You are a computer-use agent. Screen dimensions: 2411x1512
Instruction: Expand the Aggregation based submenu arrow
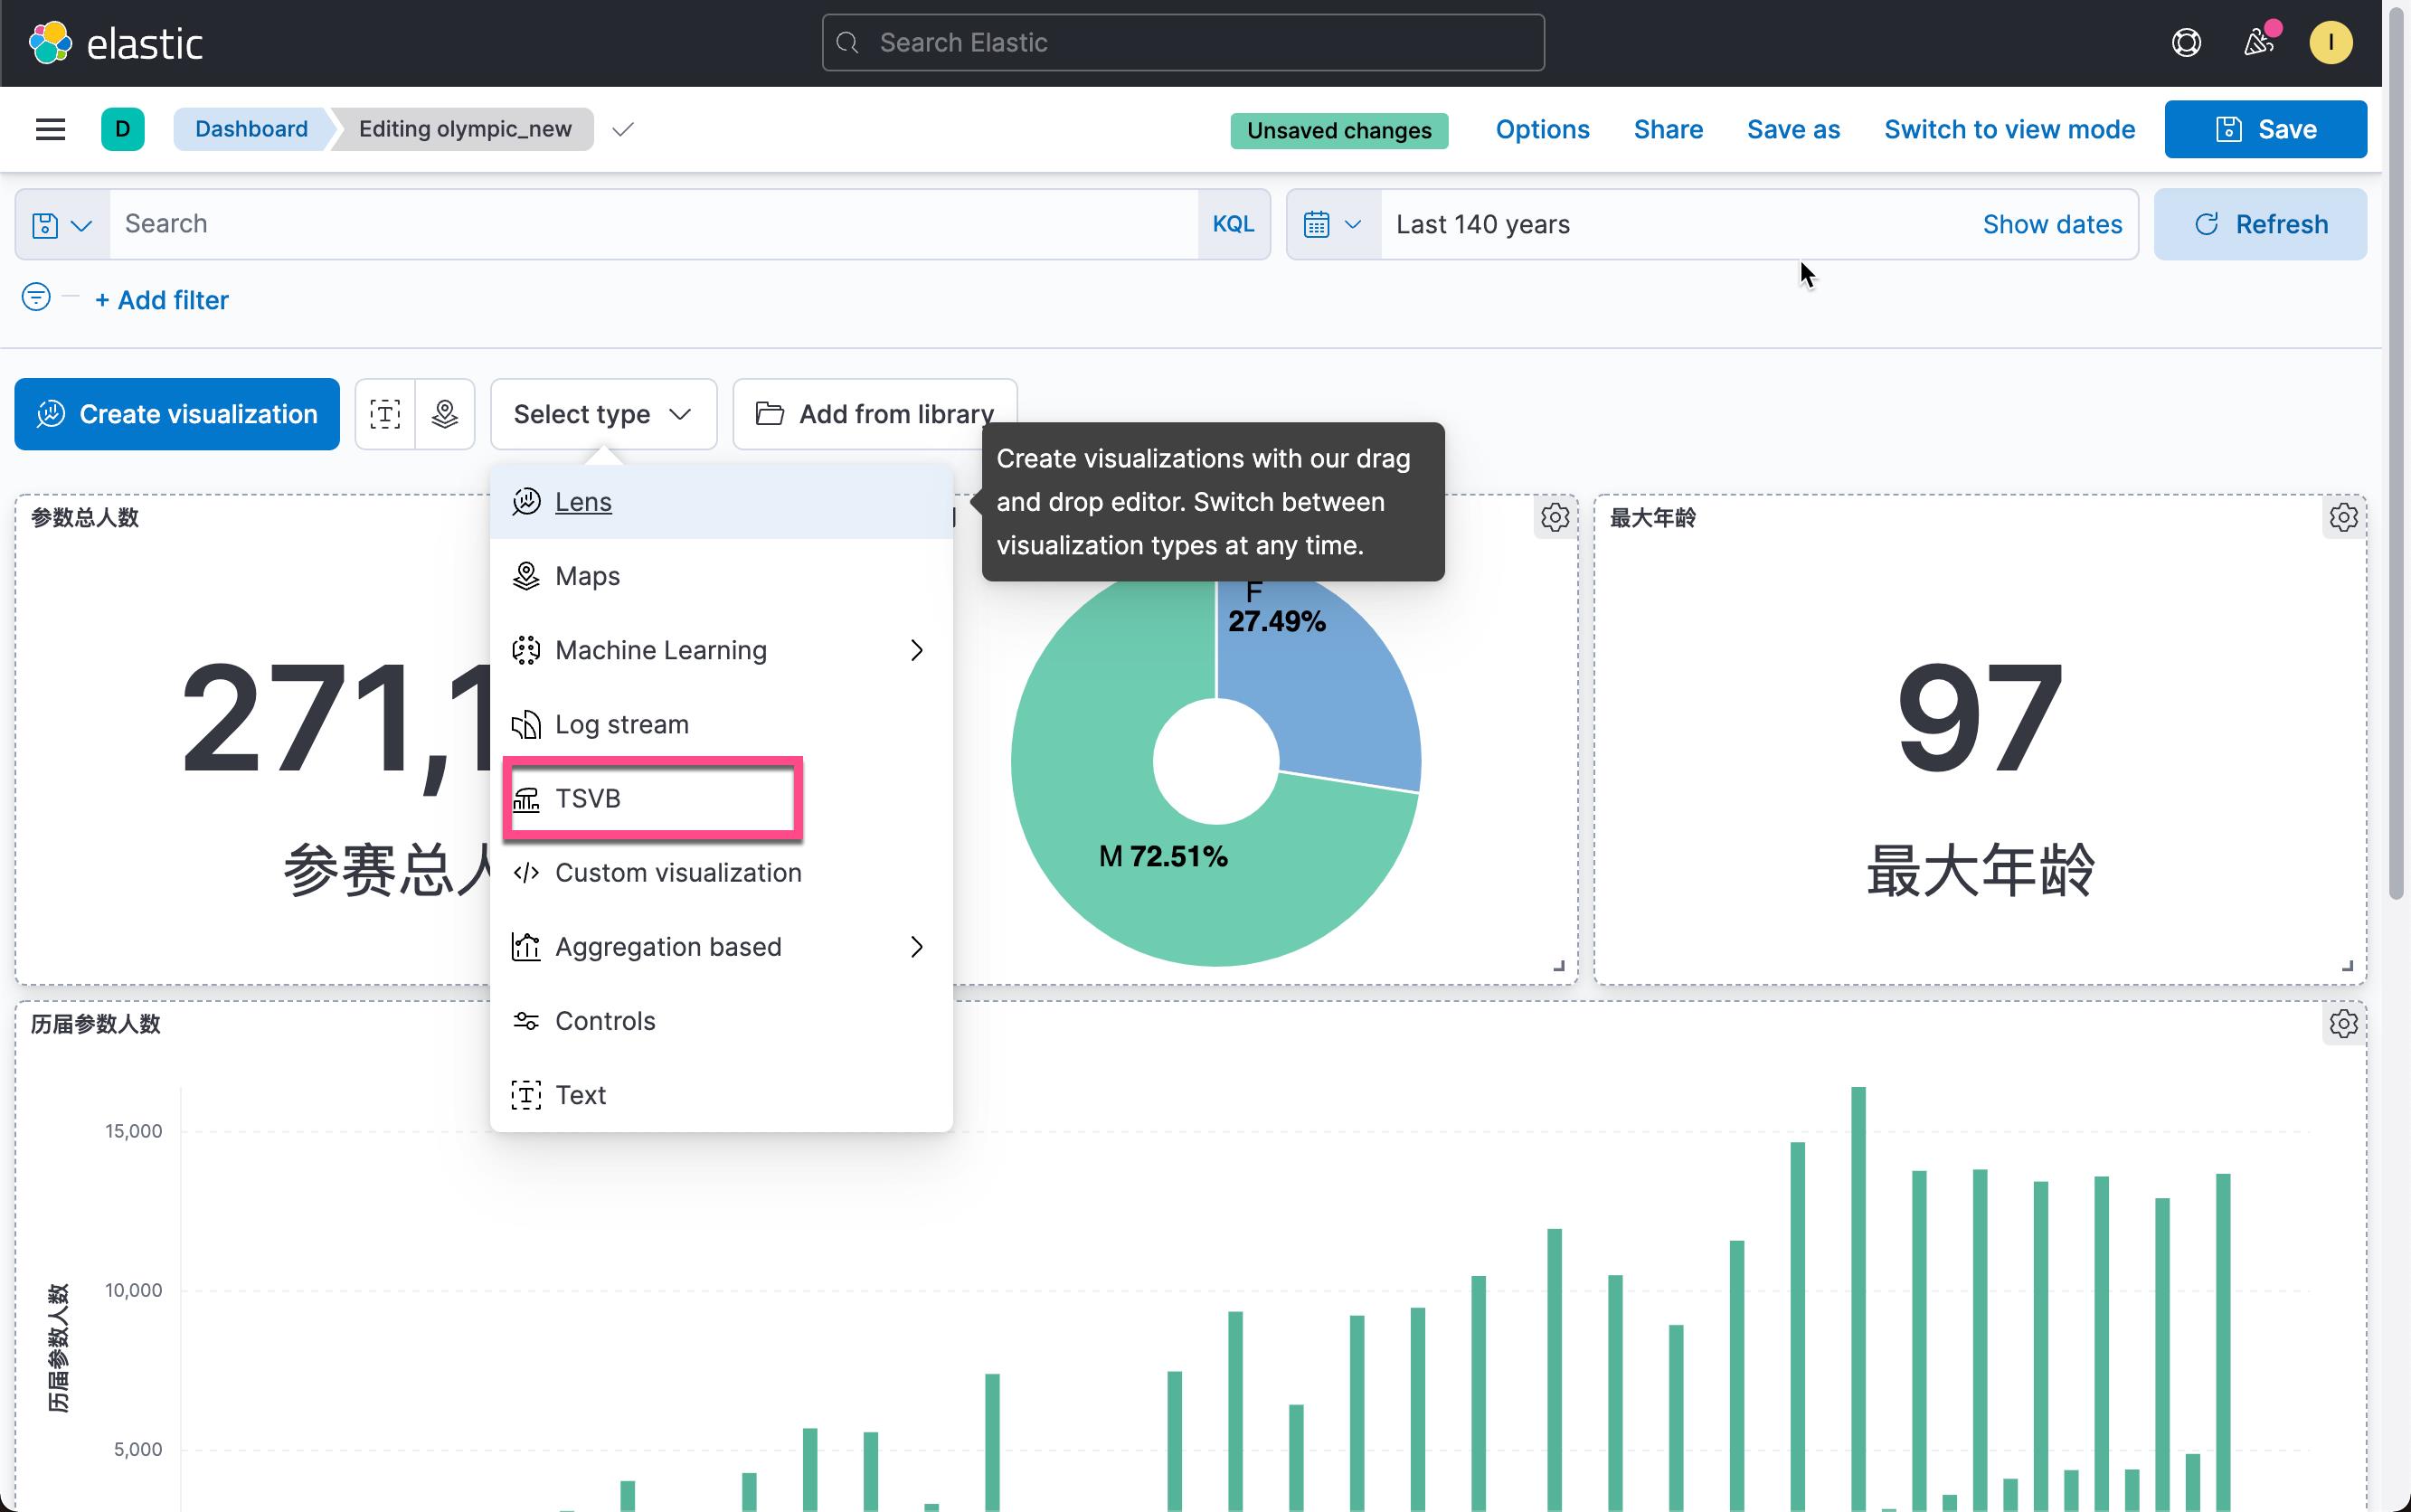pos(916,946)
